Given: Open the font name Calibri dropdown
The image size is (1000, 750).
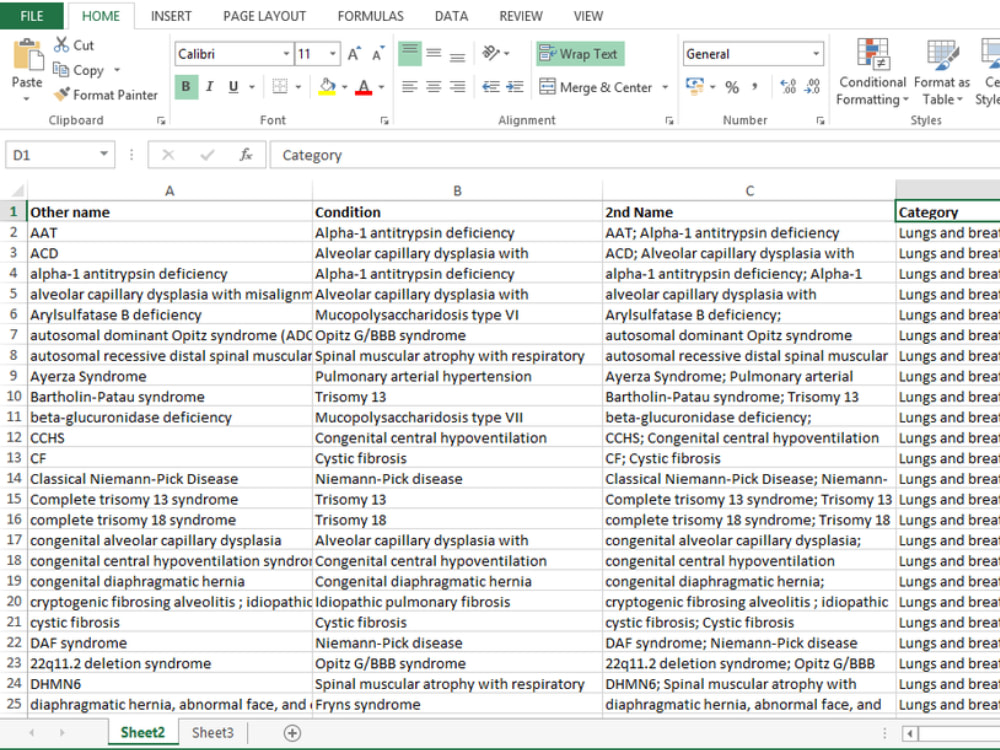Looking at the screenshot, I should [286, 54].
